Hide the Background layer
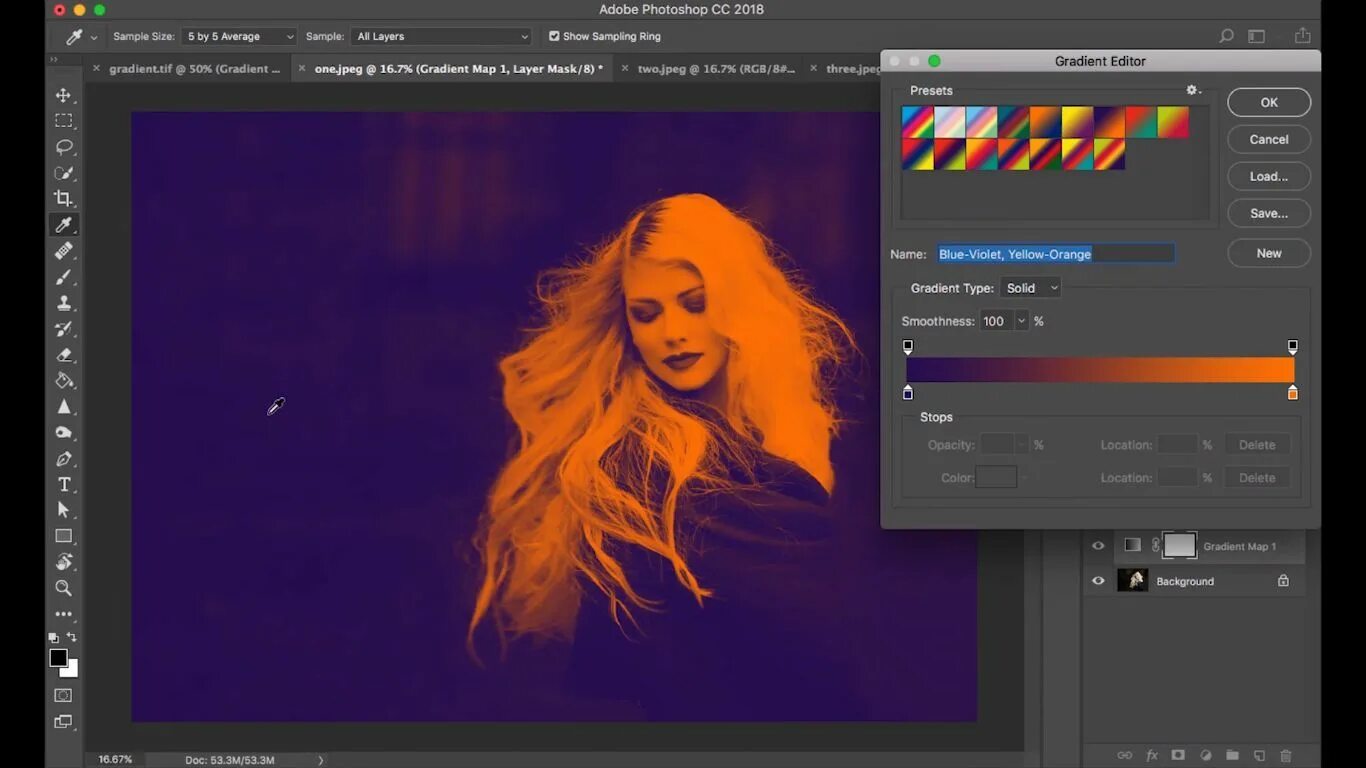1366x768 pixels. 1098,581
